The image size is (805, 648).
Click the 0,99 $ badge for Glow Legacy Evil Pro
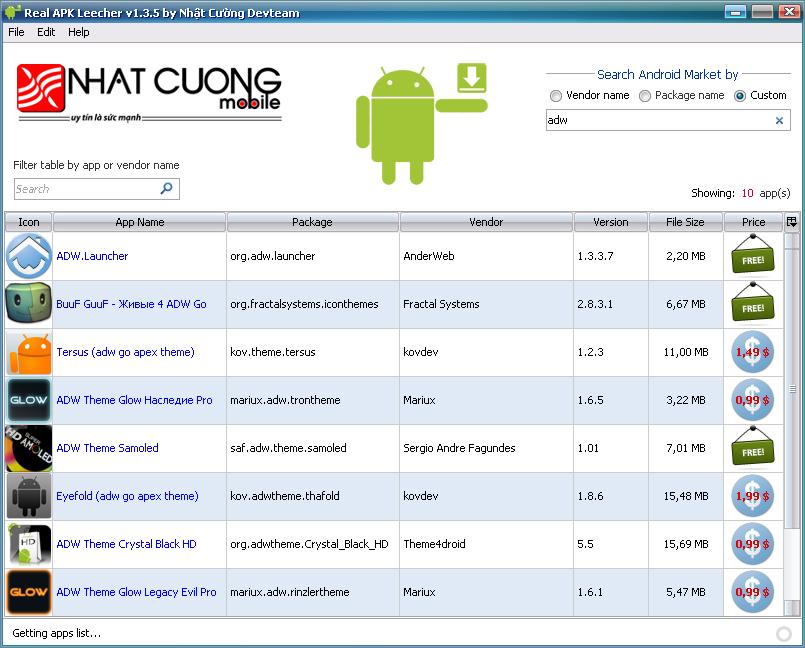point(753,592)
